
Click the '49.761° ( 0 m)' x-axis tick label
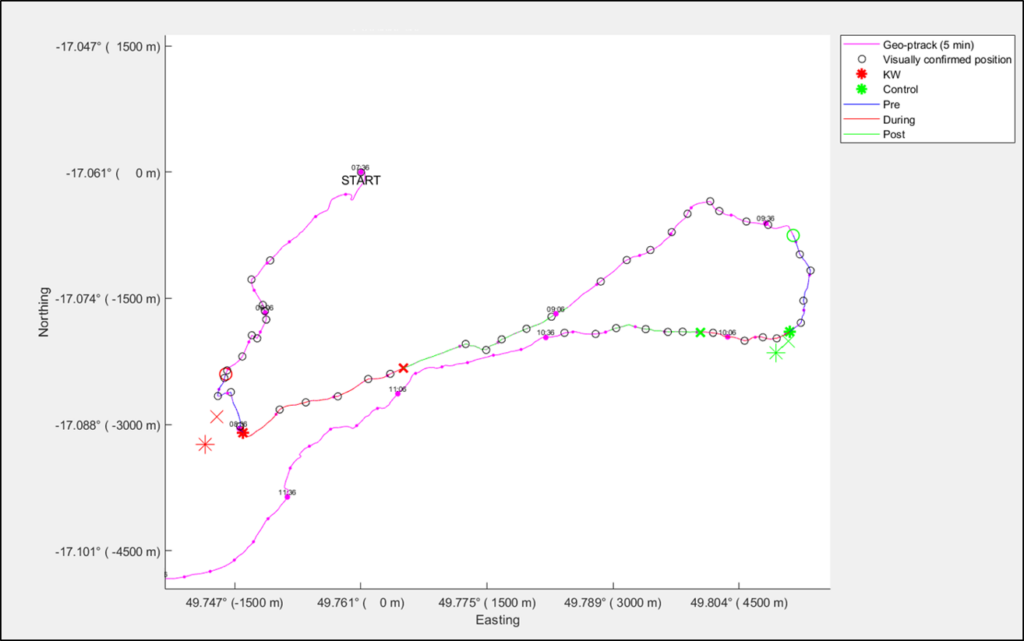[360, 602]
